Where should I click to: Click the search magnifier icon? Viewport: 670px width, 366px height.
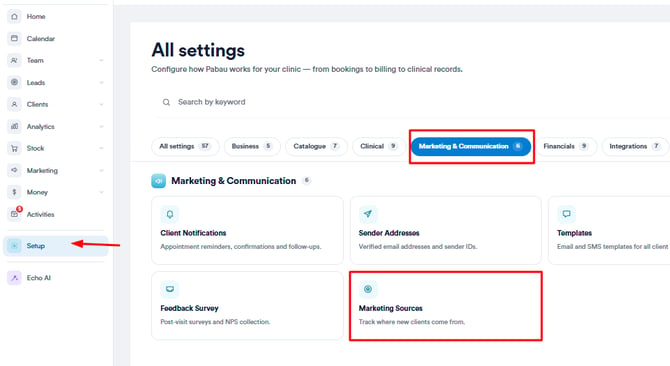pyautogui.click(x=166, y=102)
